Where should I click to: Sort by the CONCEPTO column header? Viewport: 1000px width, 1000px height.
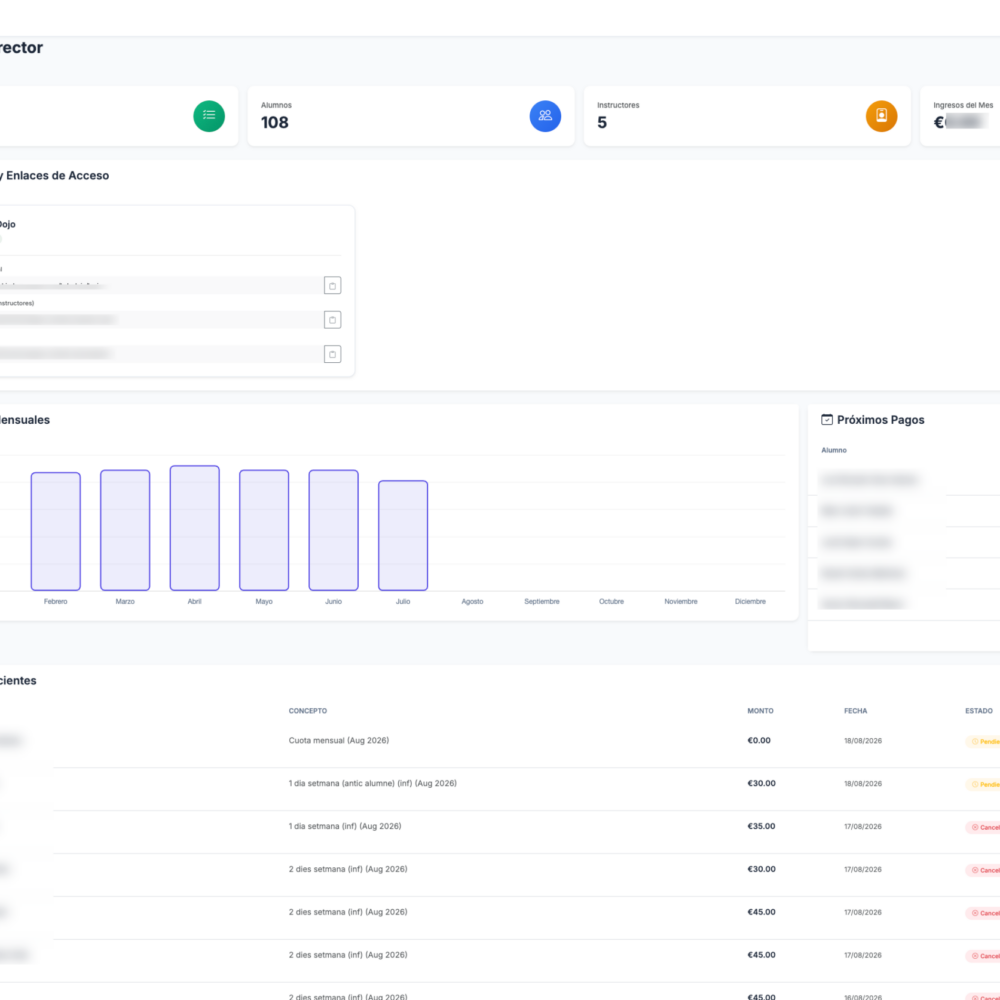click(308, 710)
